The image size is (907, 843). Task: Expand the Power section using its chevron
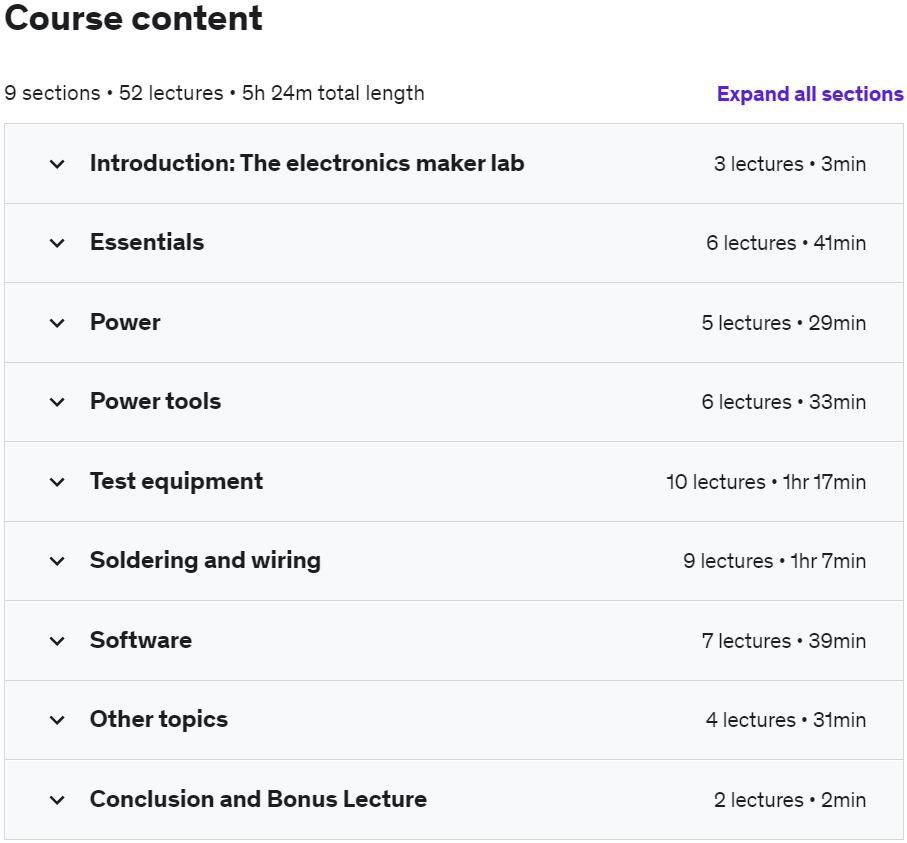pyautogui.click(x=57, y=323)
